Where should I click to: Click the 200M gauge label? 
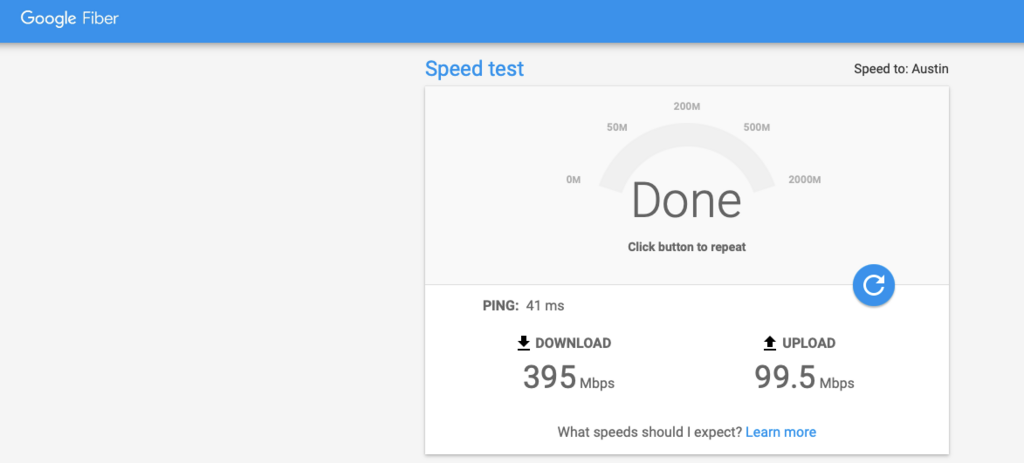pos(686,106)
